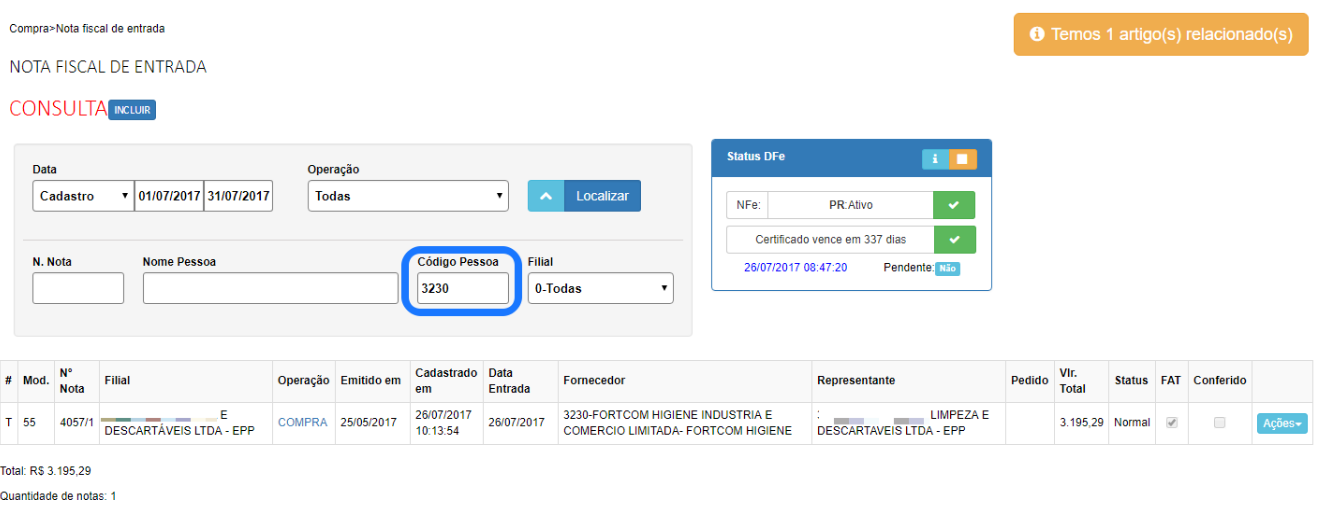
Task: Click the N. Nota input field
Action: [78, 288]
